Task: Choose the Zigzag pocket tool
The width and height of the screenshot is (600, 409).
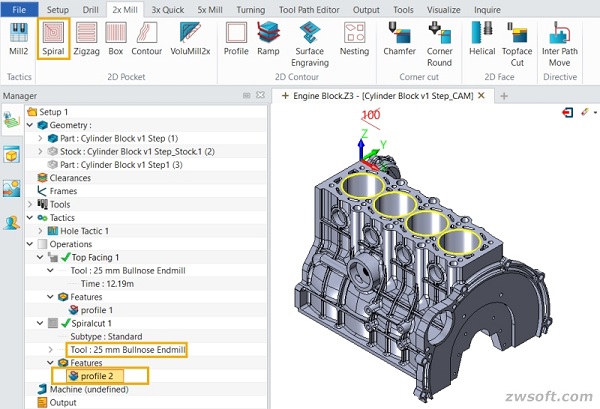Action: 86,38
